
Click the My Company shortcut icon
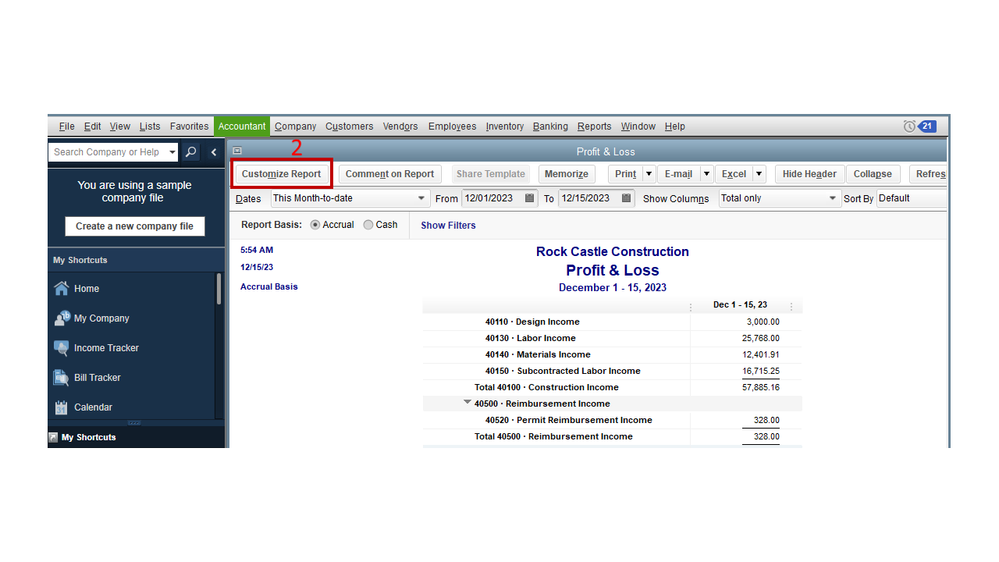tap(61, 318)
